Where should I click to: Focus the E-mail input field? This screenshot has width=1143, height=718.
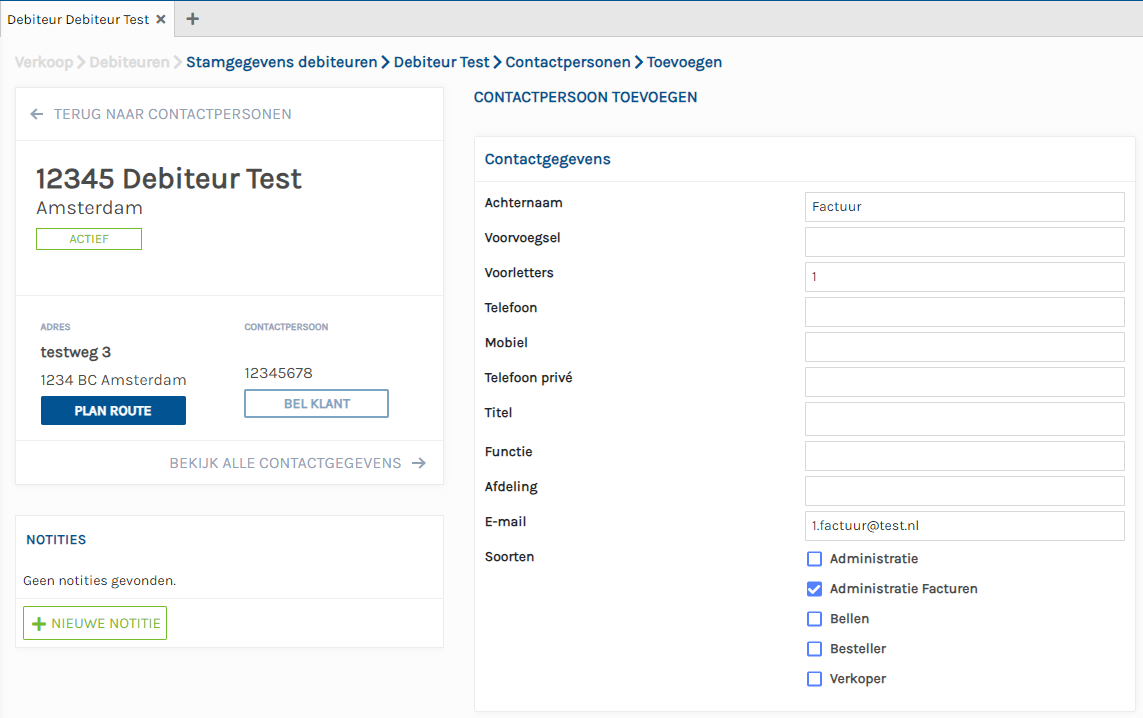[x=964, y=526]
